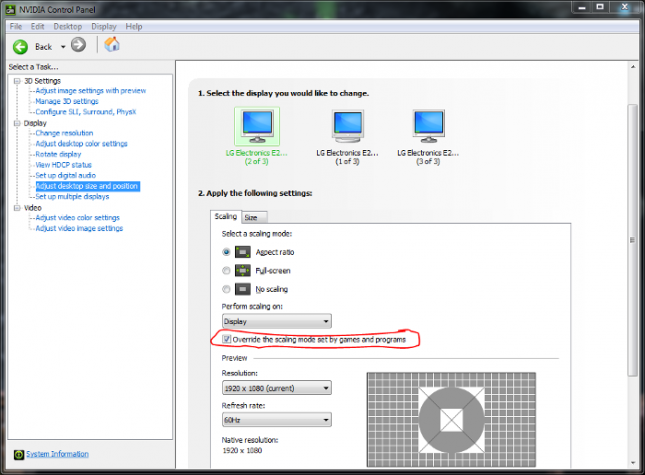Open the Edit menu
Viewport: 645px width, 475px height.
37,26
